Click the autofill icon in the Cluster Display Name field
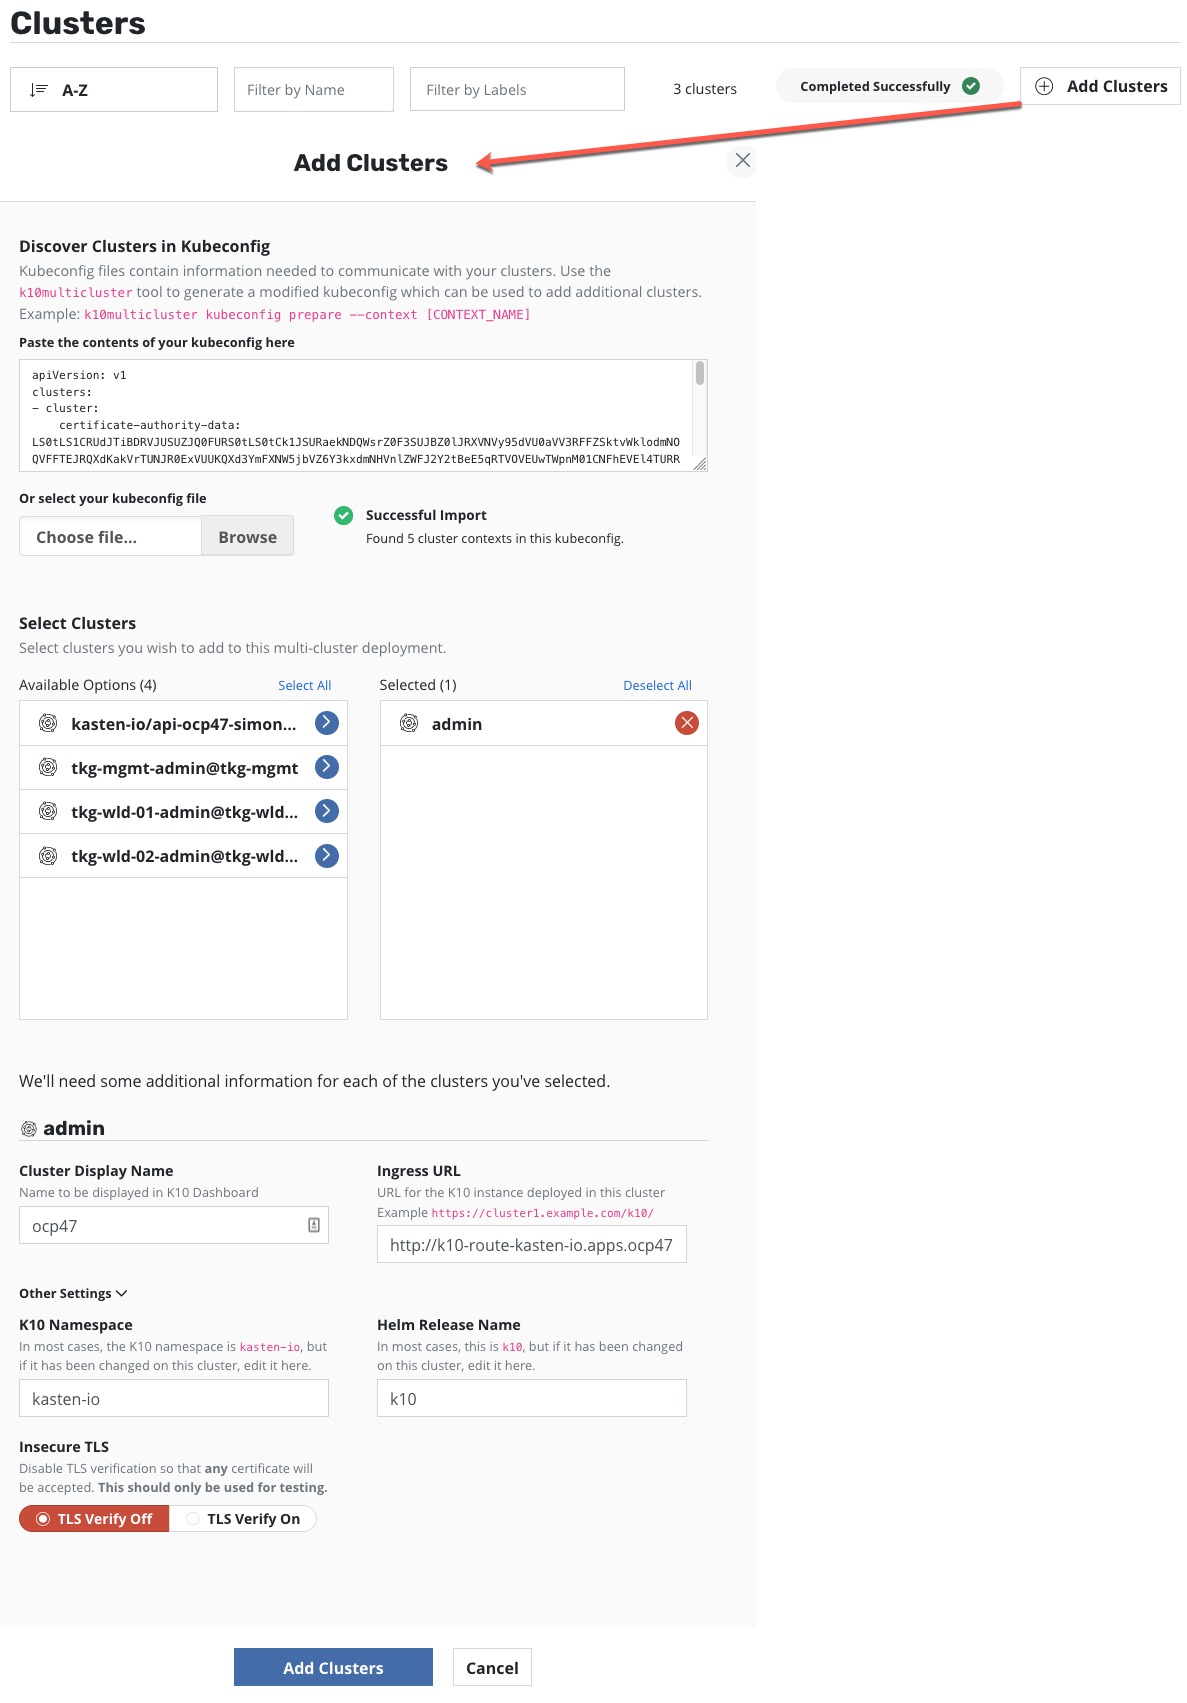 pos(313,1225)
